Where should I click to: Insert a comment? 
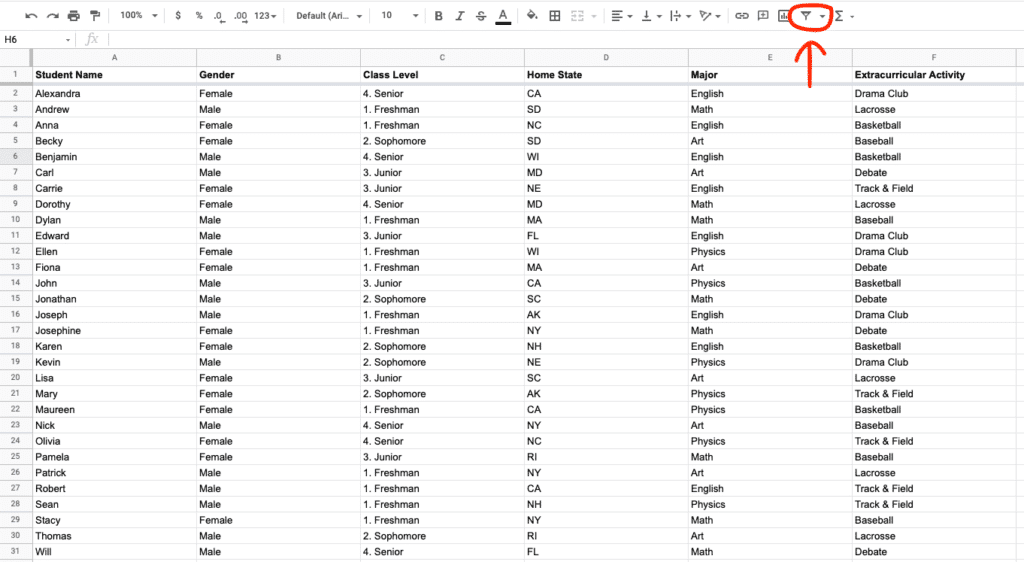coord(763,16)
